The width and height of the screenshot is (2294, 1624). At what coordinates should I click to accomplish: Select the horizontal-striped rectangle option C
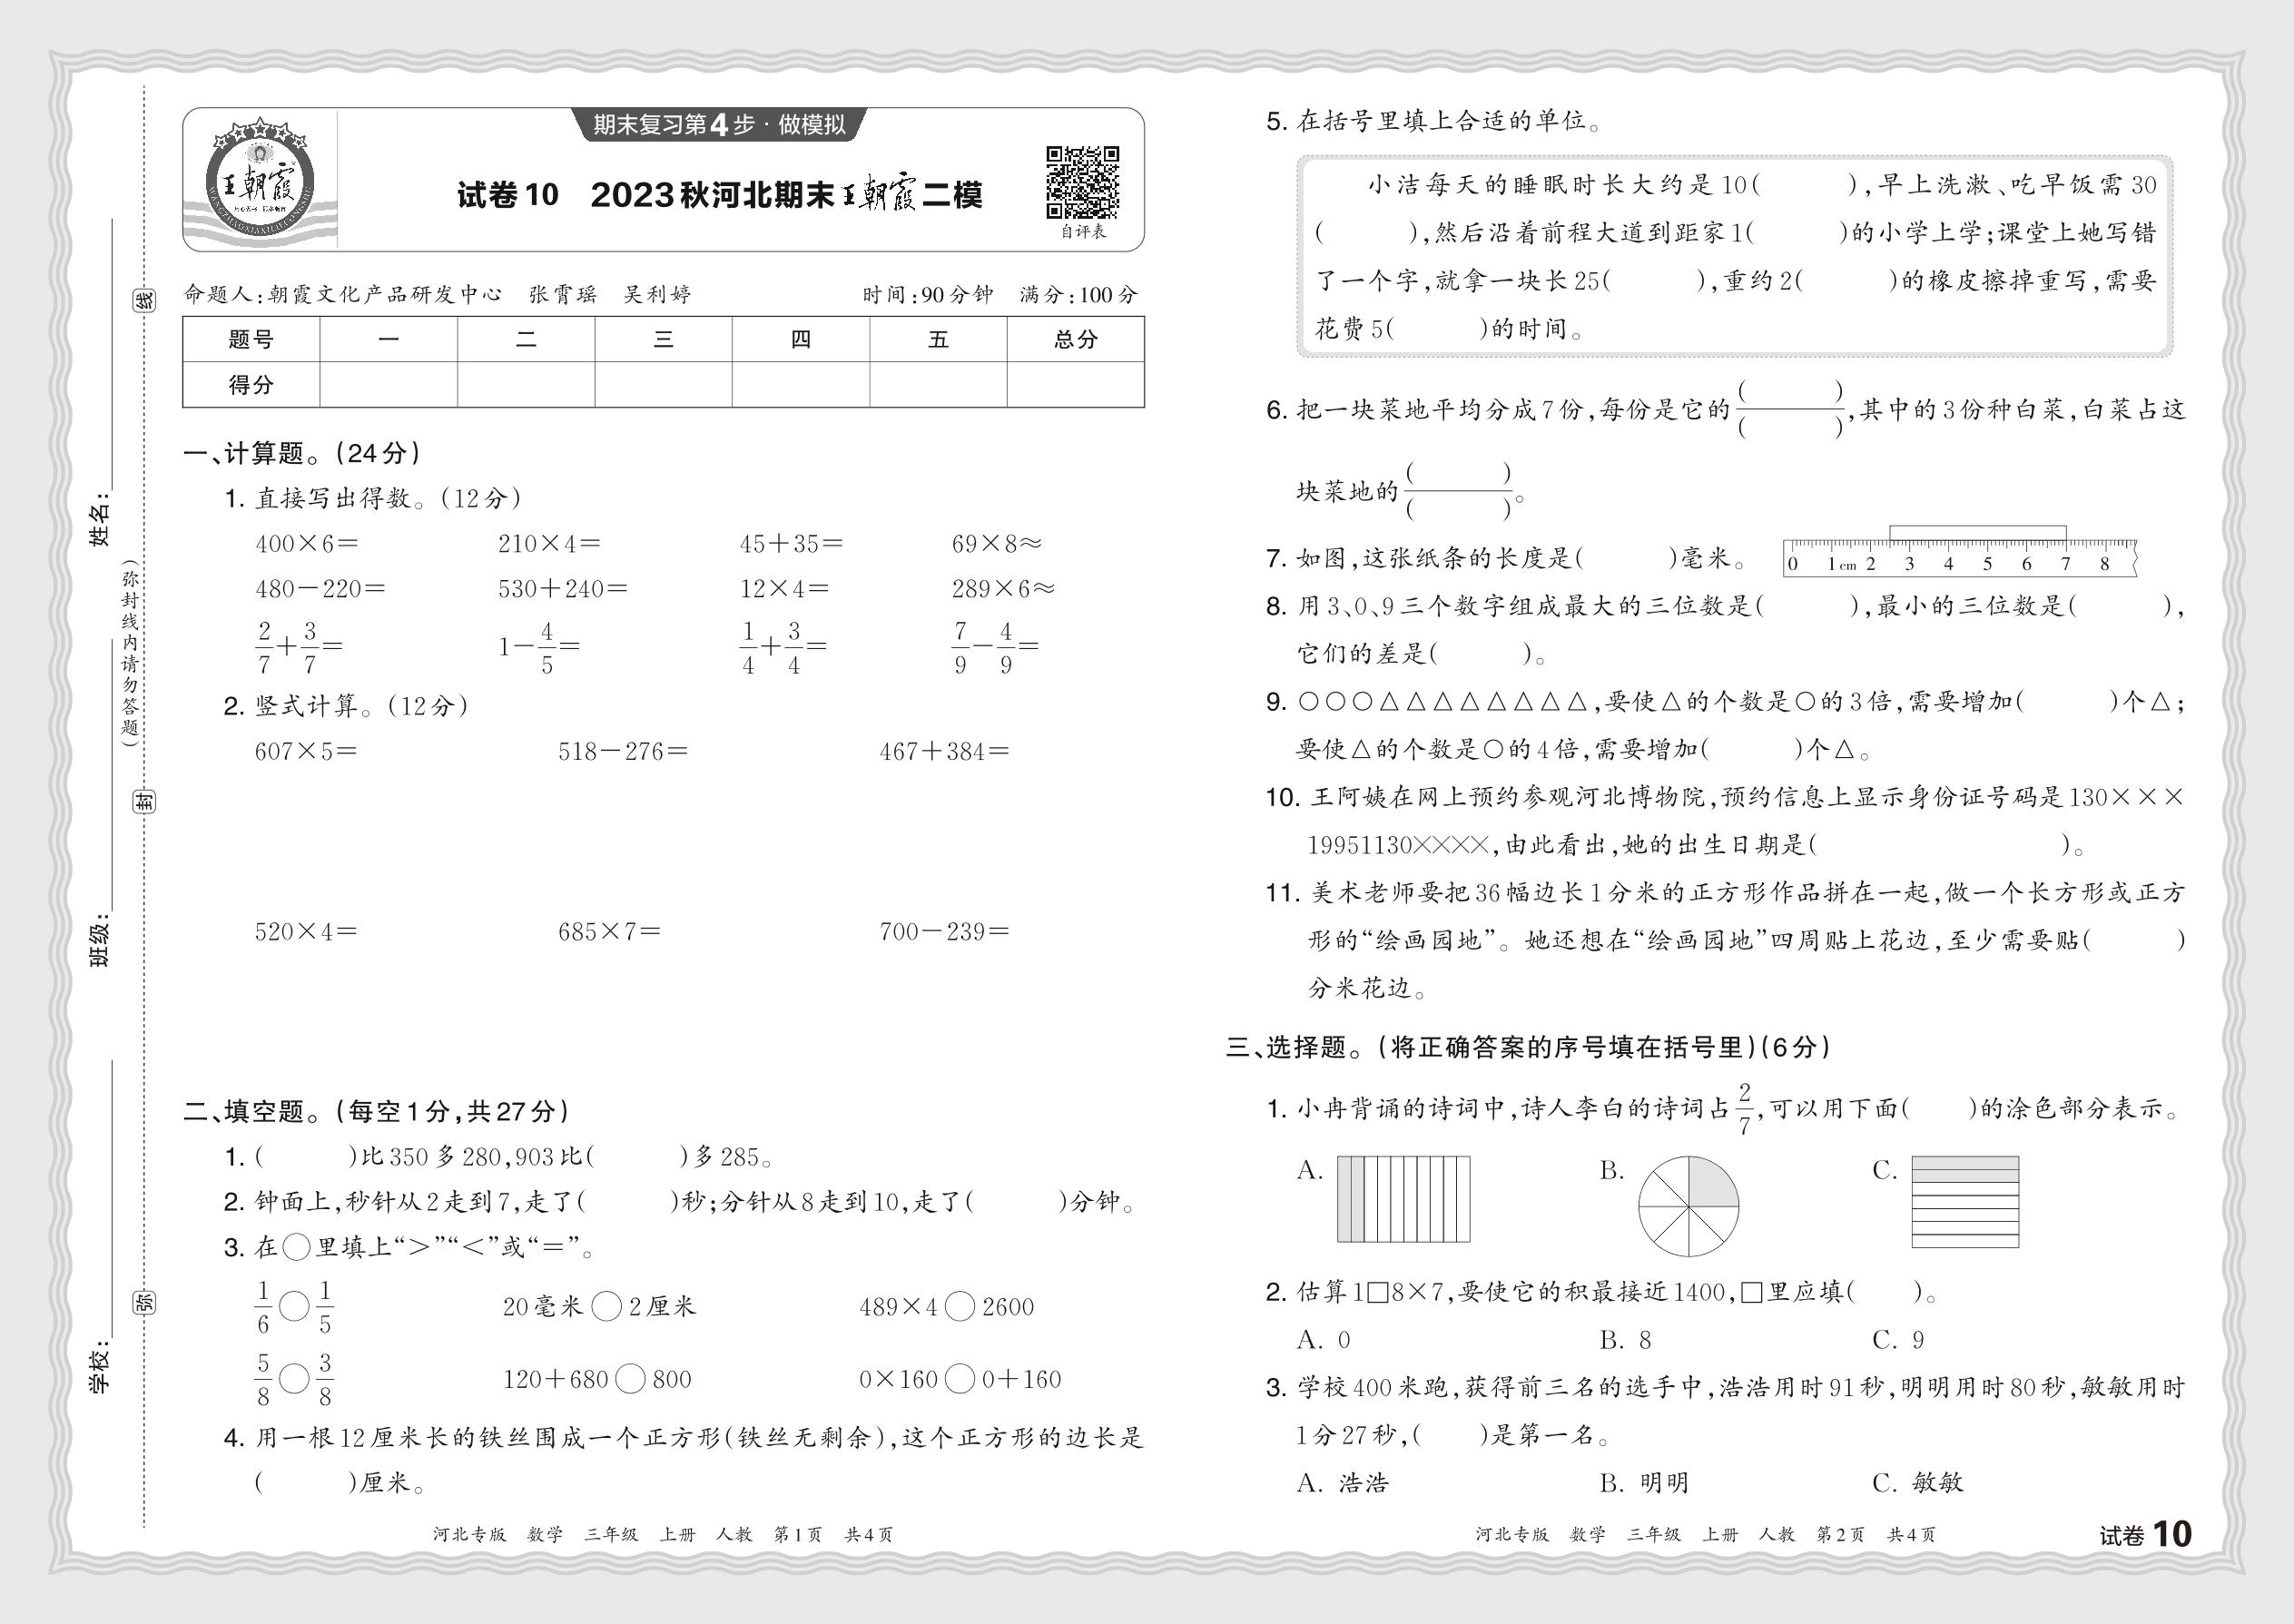1964,1201
